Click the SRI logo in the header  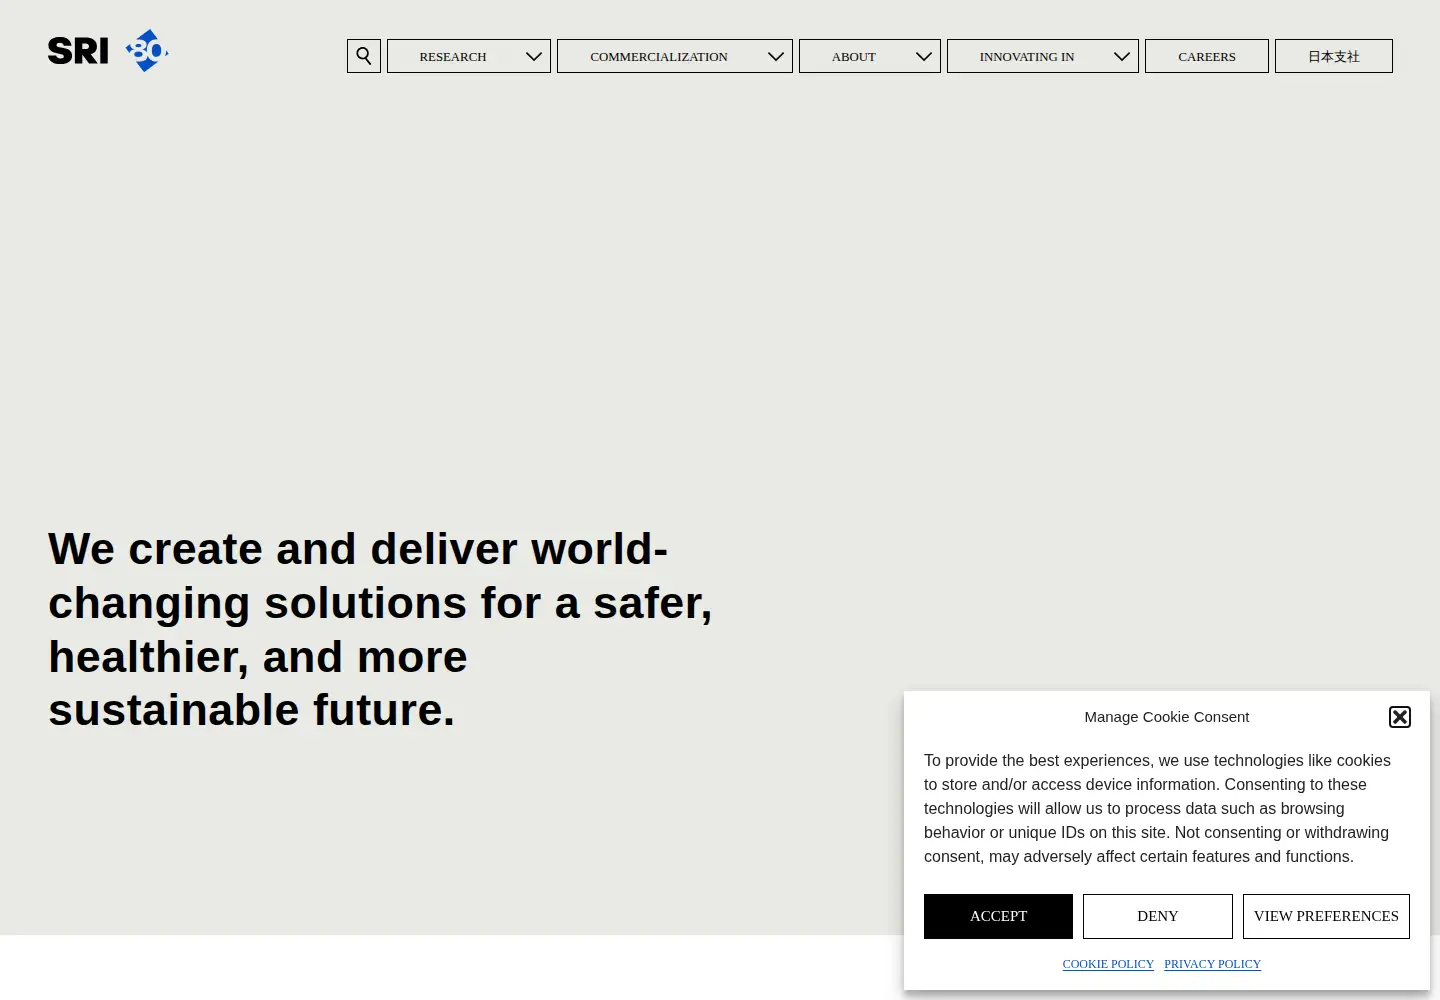coord(108,51)
